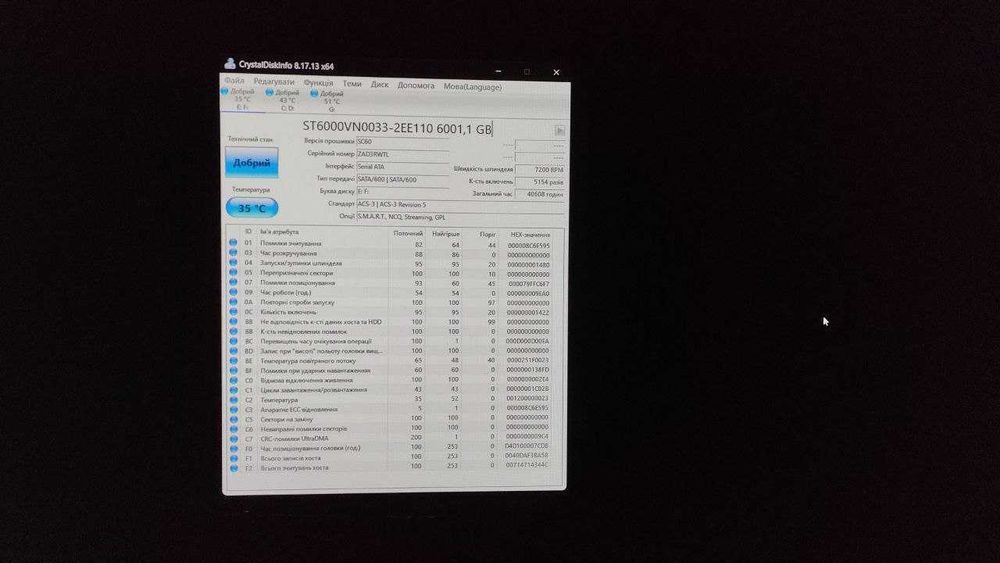Click the next disk arrow button

559,131
